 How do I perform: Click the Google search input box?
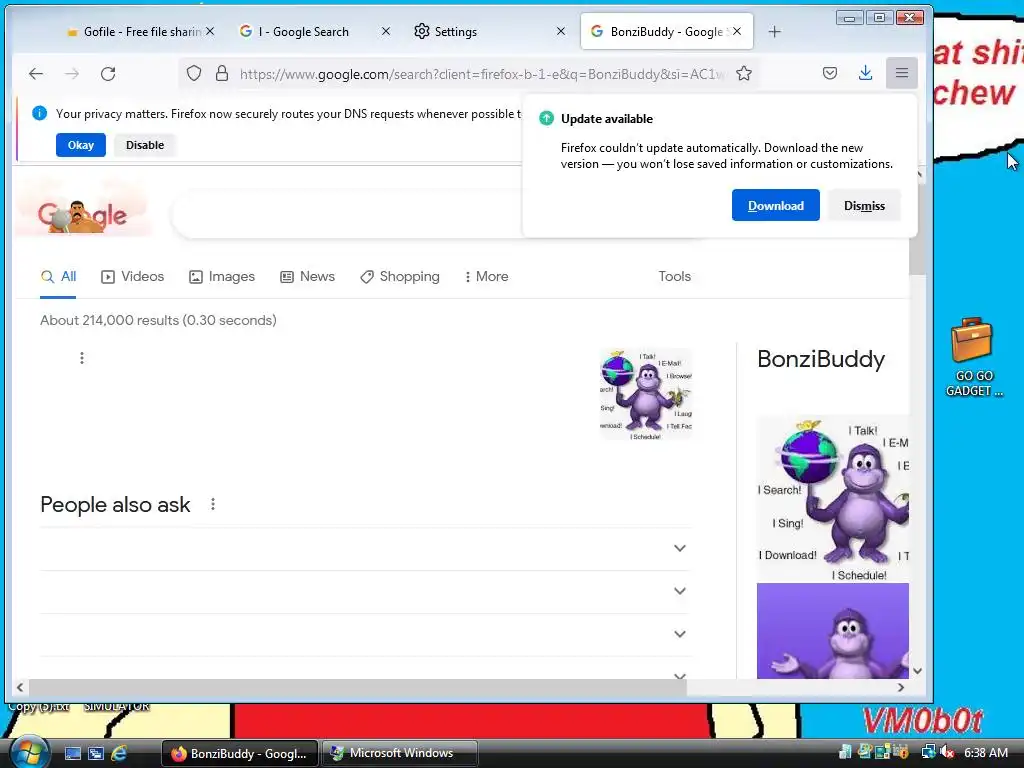[x=346, y=214]
